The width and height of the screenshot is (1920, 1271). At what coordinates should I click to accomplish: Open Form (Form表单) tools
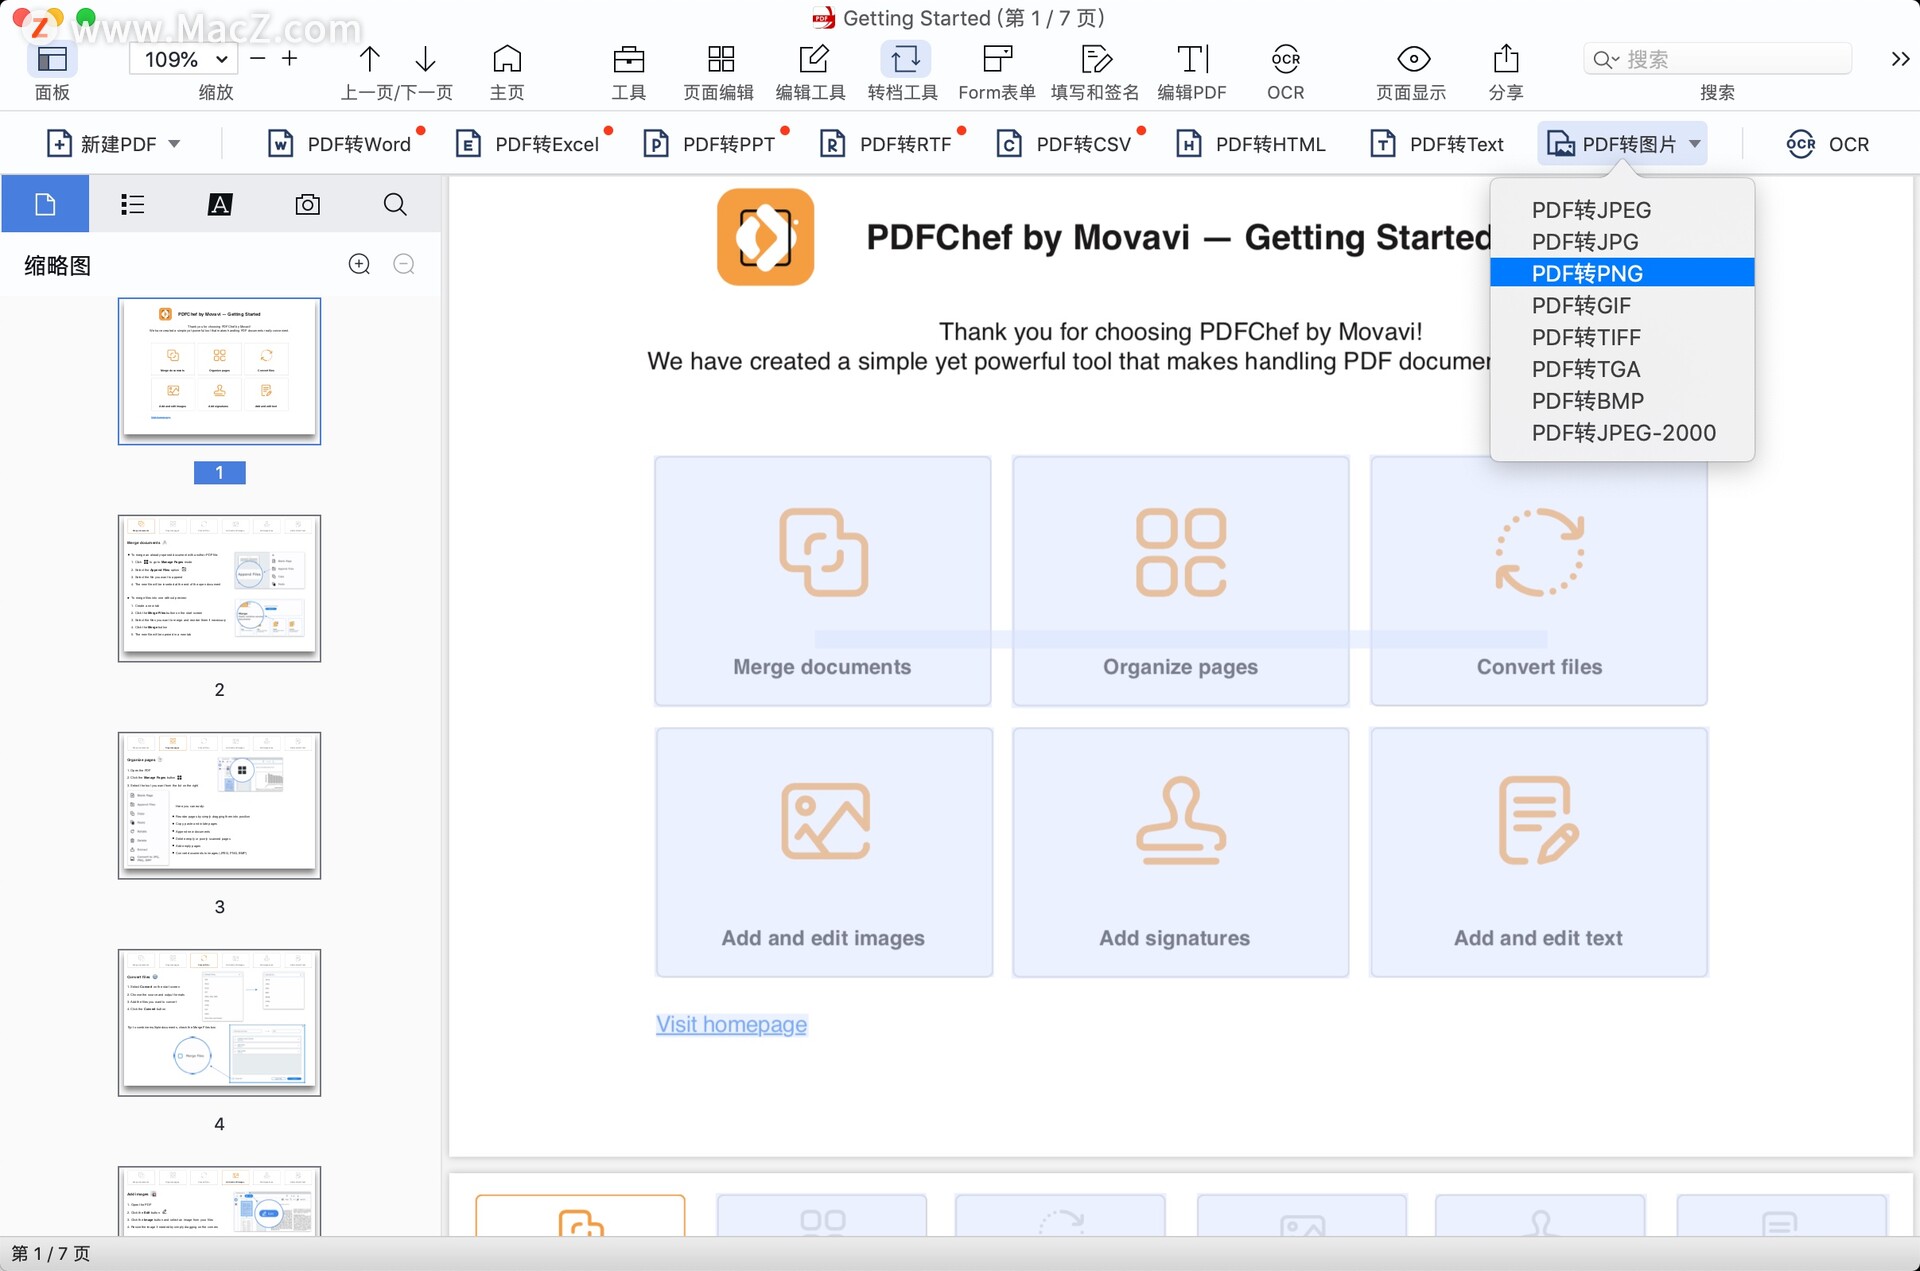tap(997, 60)
